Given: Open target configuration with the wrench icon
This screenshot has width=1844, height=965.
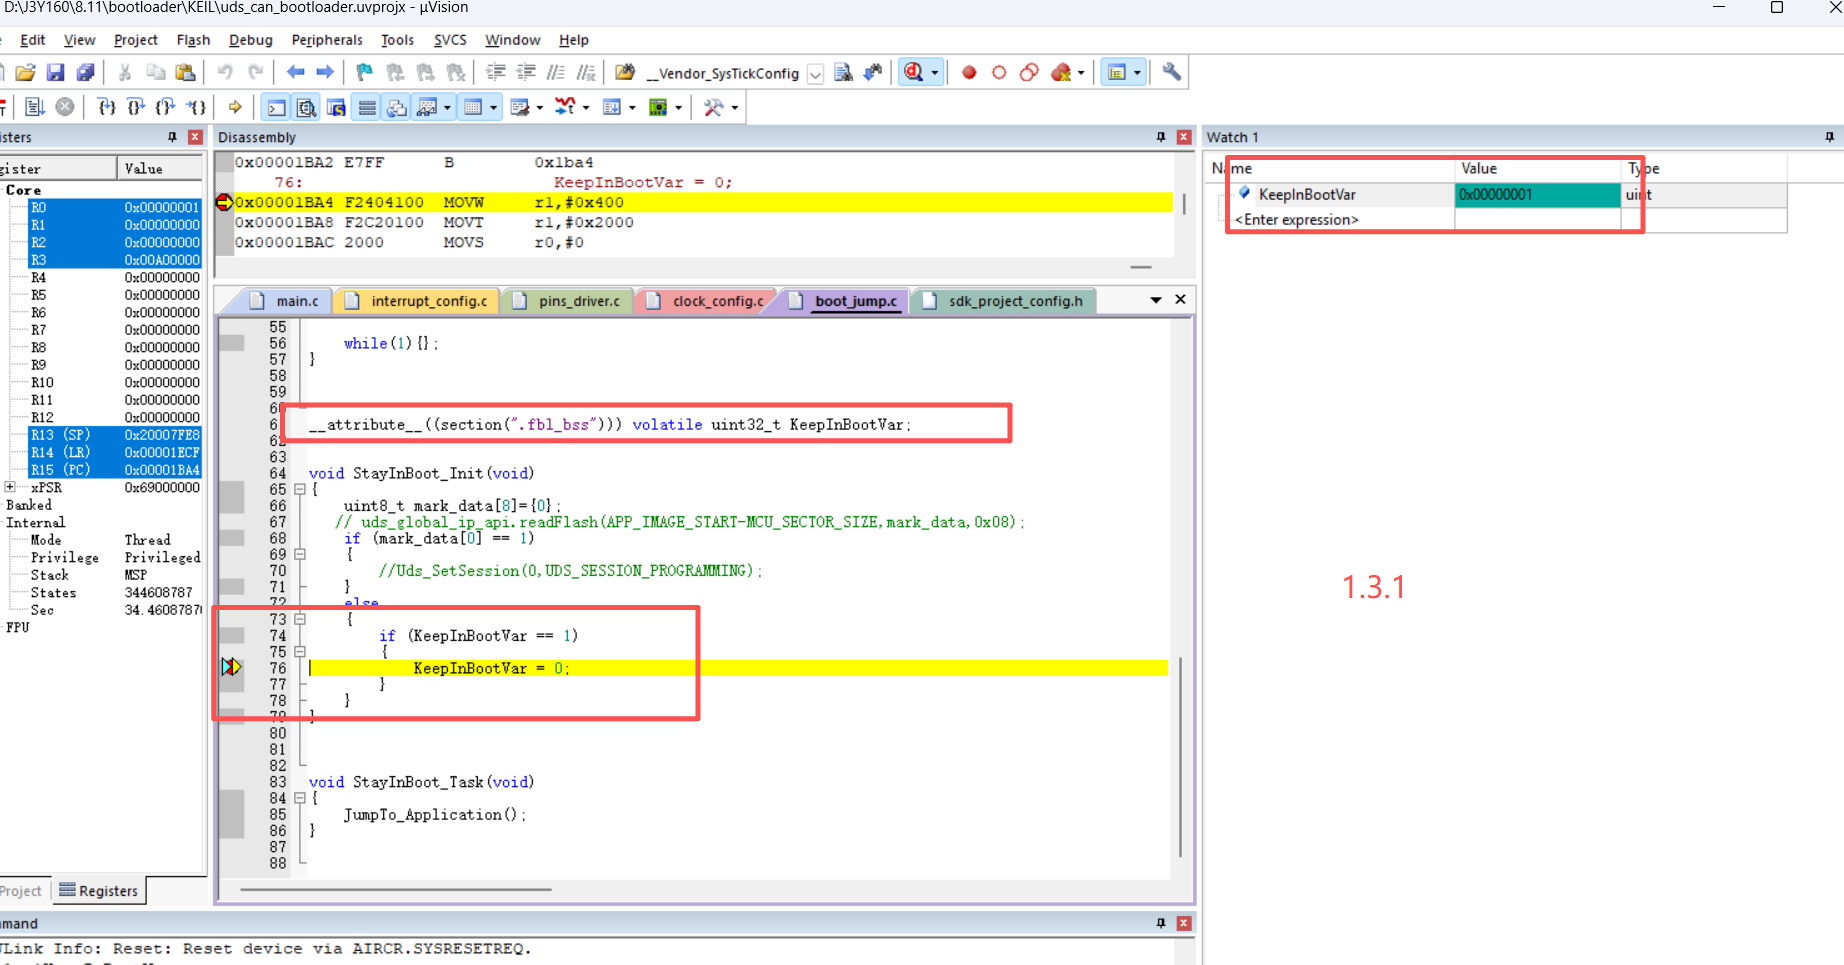Looking at the screenshot, I should coord(1172,72).
